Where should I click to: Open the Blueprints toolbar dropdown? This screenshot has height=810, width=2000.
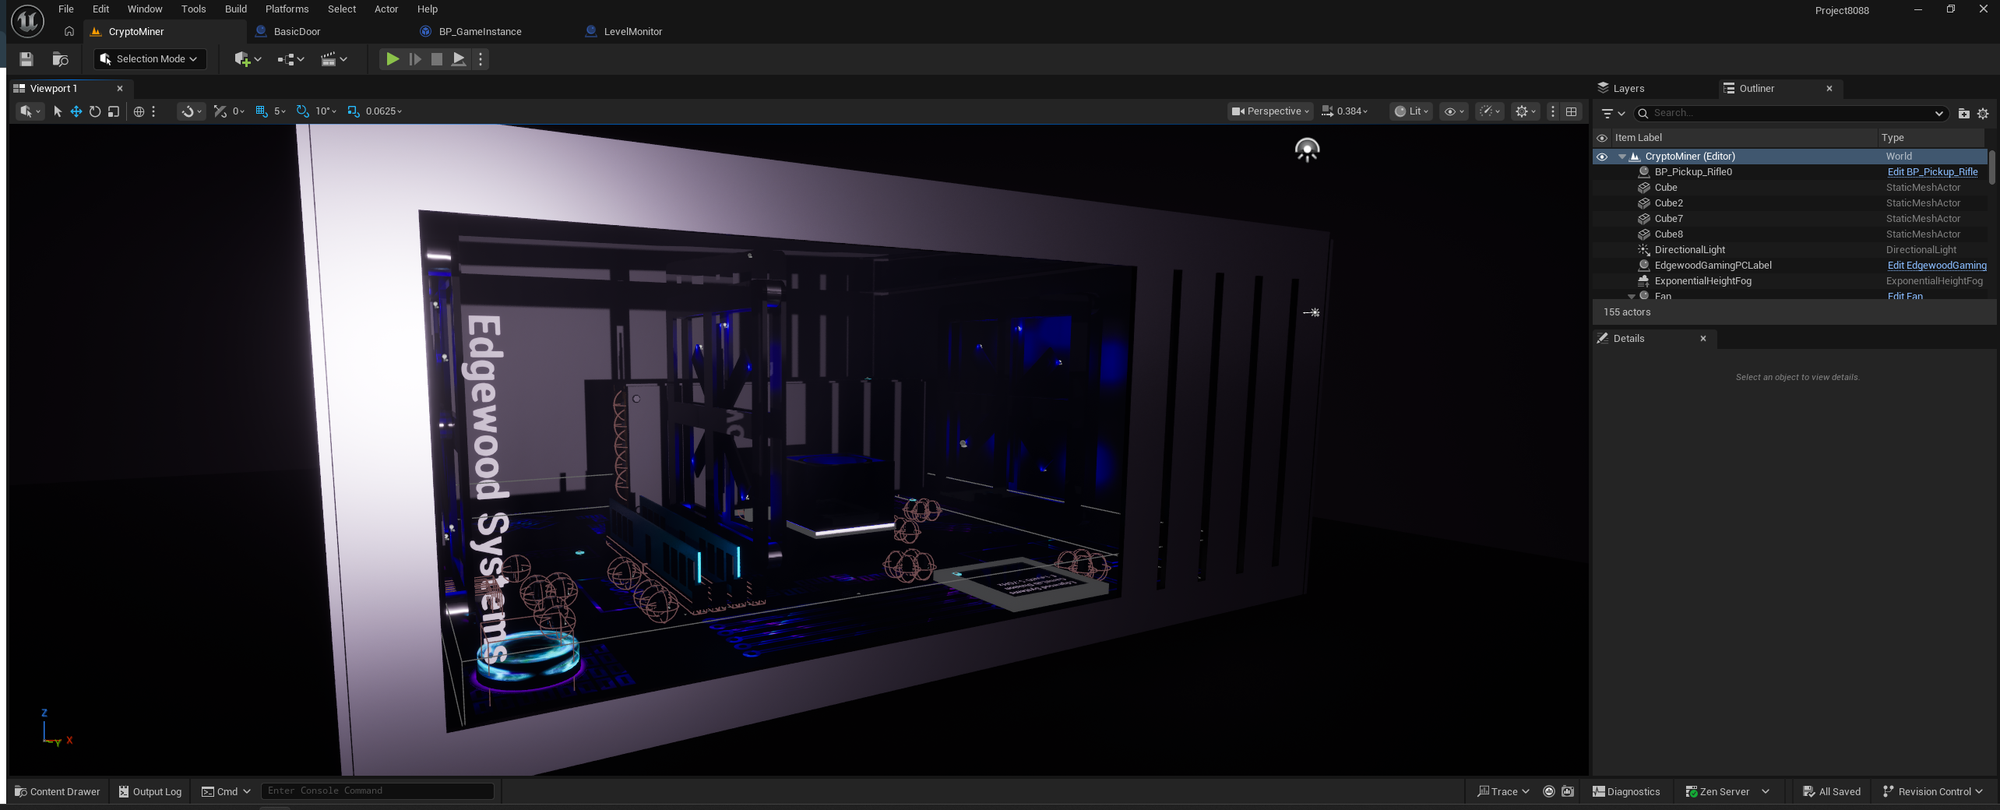click(290, 59)
